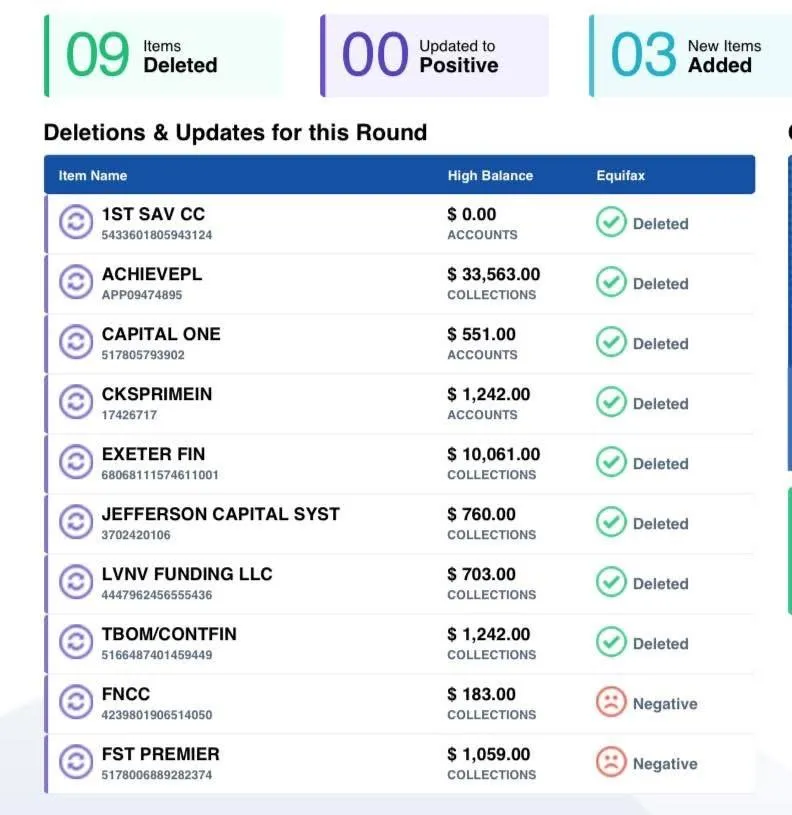Image resolution: width=792 pixels, height=815 pixels.
Task: Click the sync icon beside CAPITAL ONE
Action: pos(75,342)
